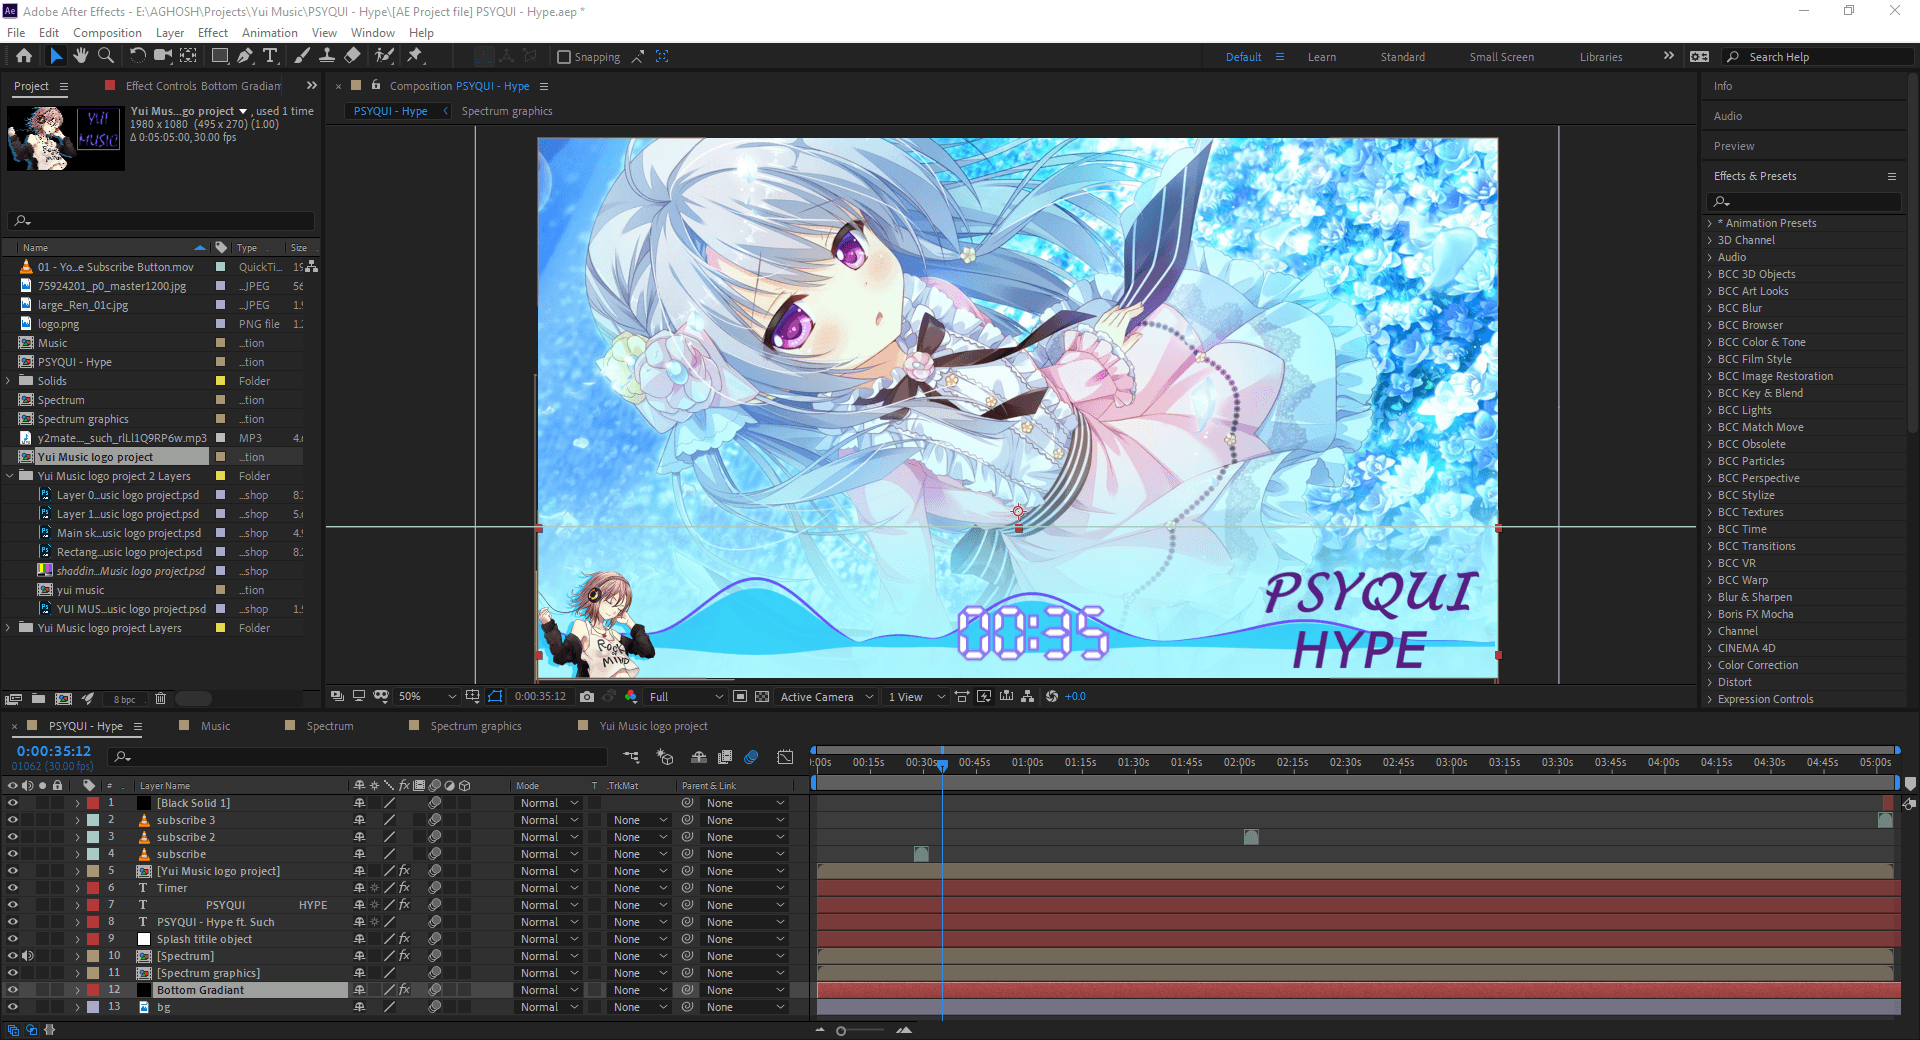The height and width of the screenshot is (1040, 1920).
Task: Open the Roto Brush tool
Action: coord(384,57)
